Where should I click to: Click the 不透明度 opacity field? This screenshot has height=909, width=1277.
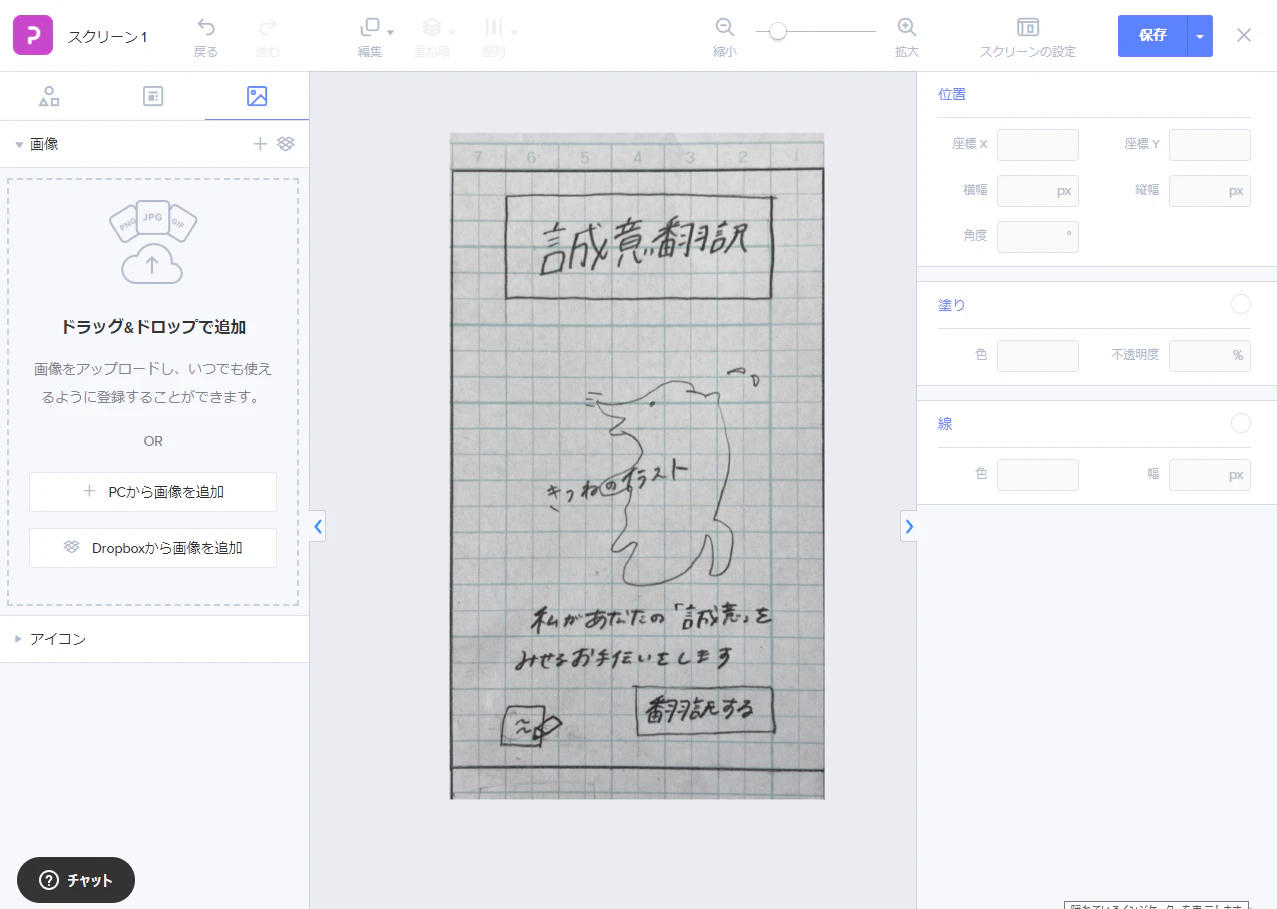[1210, 356]
